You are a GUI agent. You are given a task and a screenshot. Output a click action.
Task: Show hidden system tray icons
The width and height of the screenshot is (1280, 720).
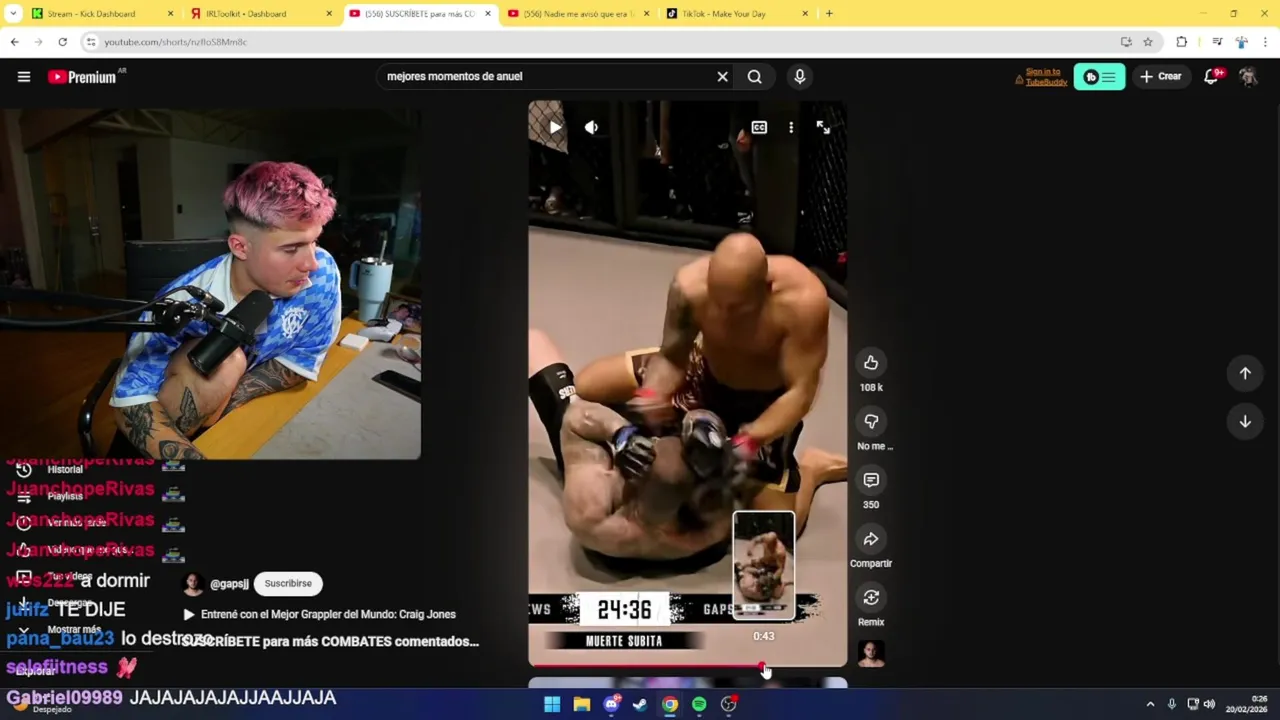1150,704
